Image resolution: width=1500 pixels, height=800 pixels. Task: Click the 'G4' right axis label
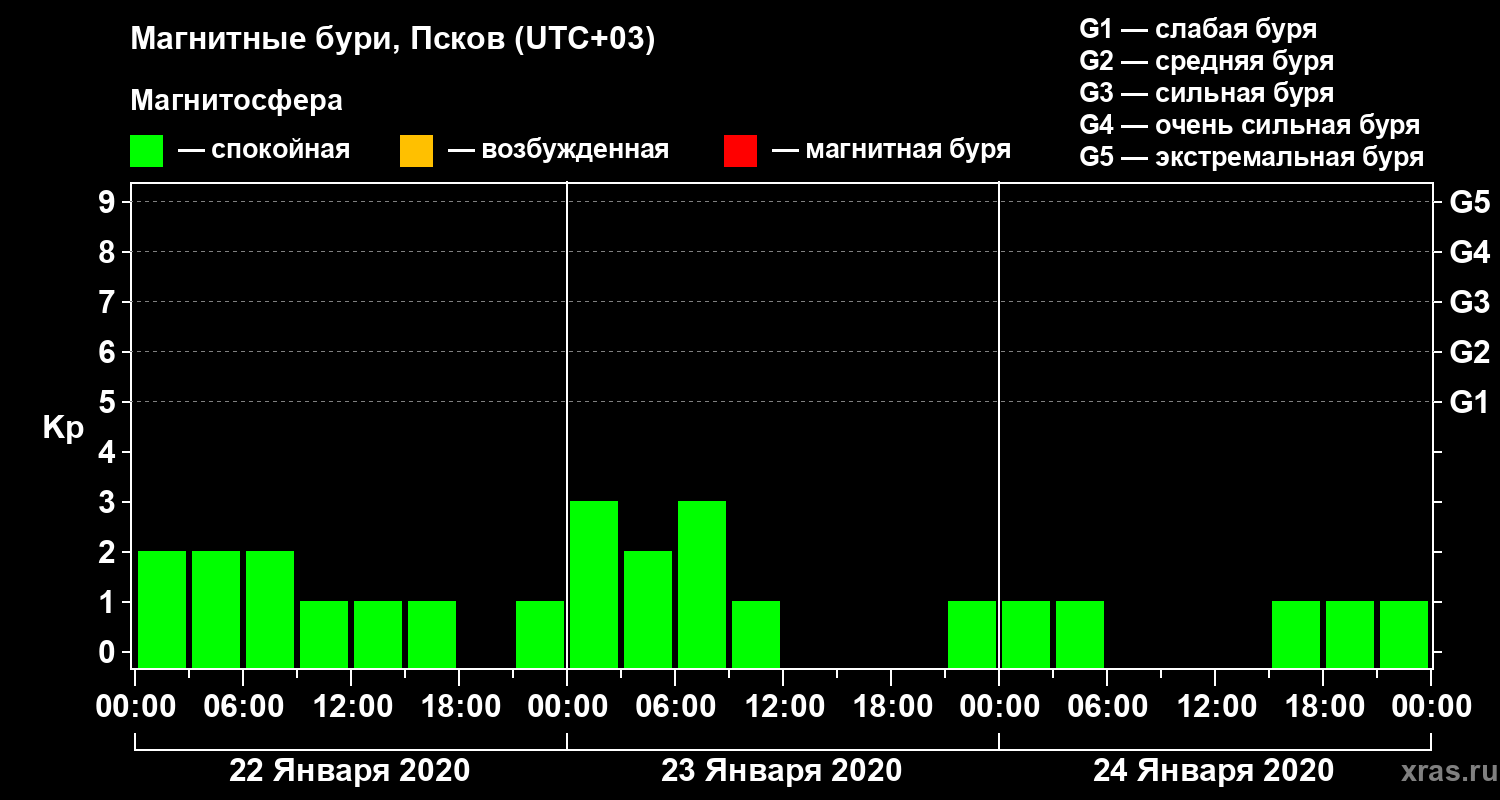coord(1469,252)
